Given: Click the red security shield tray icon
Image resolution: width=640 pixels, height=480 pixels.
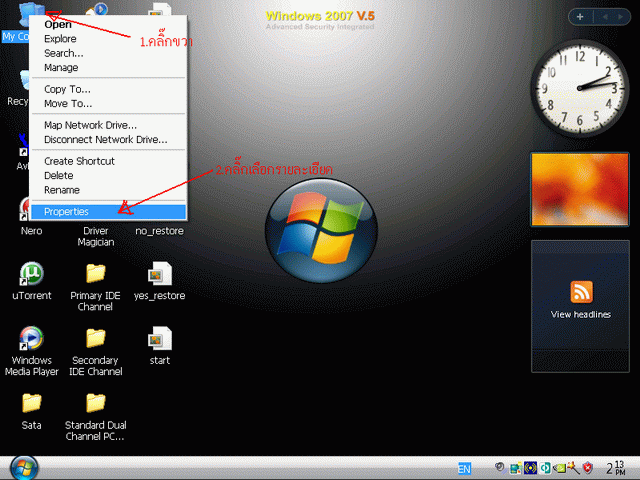Looking at the screenshot, I should [588, 468].
